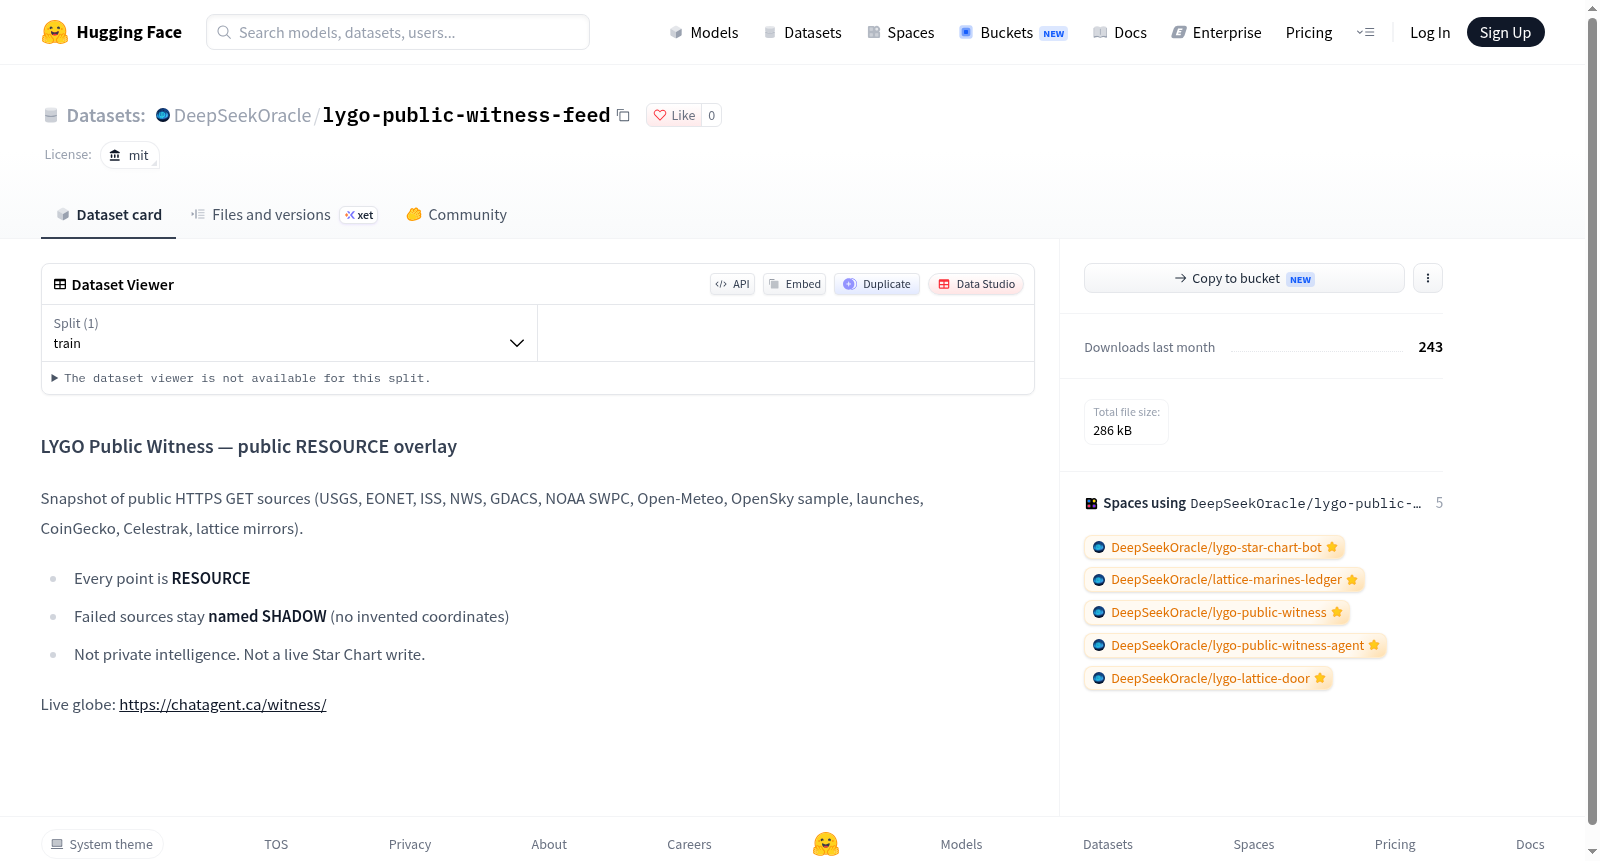Open the TOS footer link
1600x861 pixels.
click(x=276, y=844)
